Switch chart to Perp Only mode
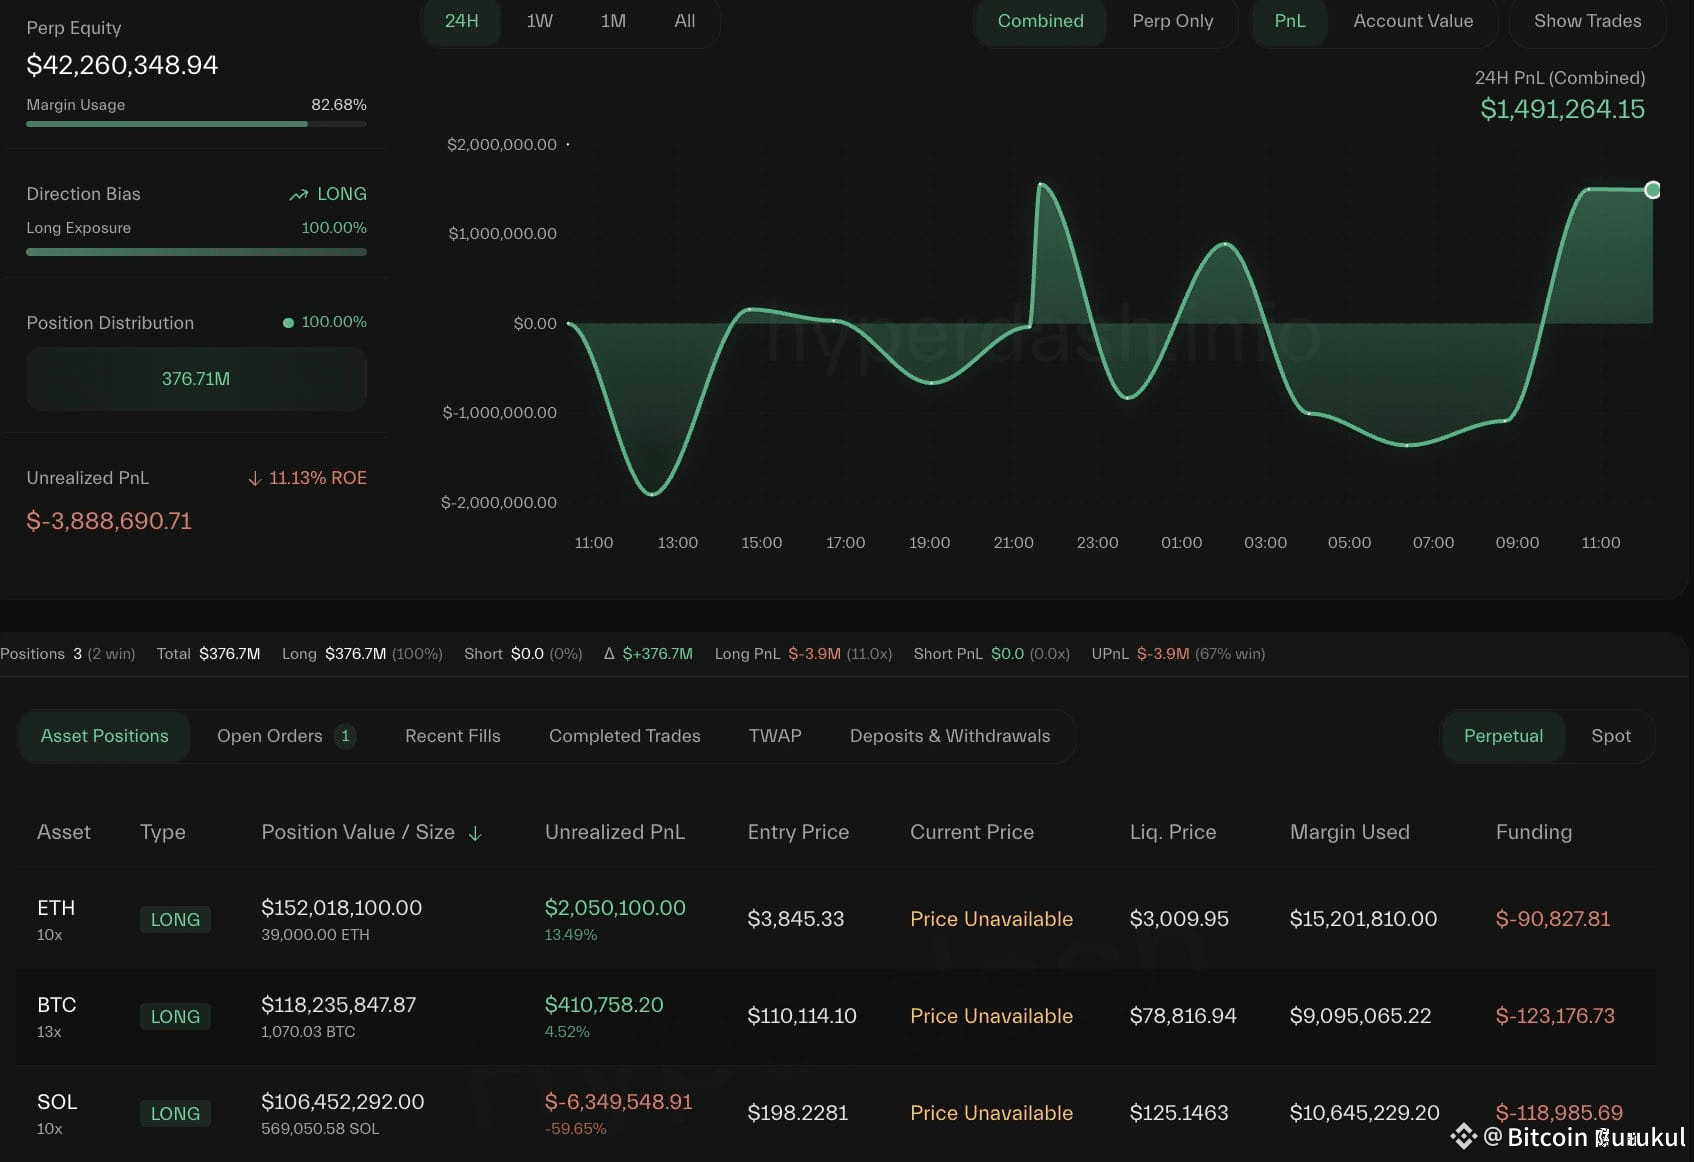Viewport: 1694px width, 1162px height. click(x=1172, y=21)
